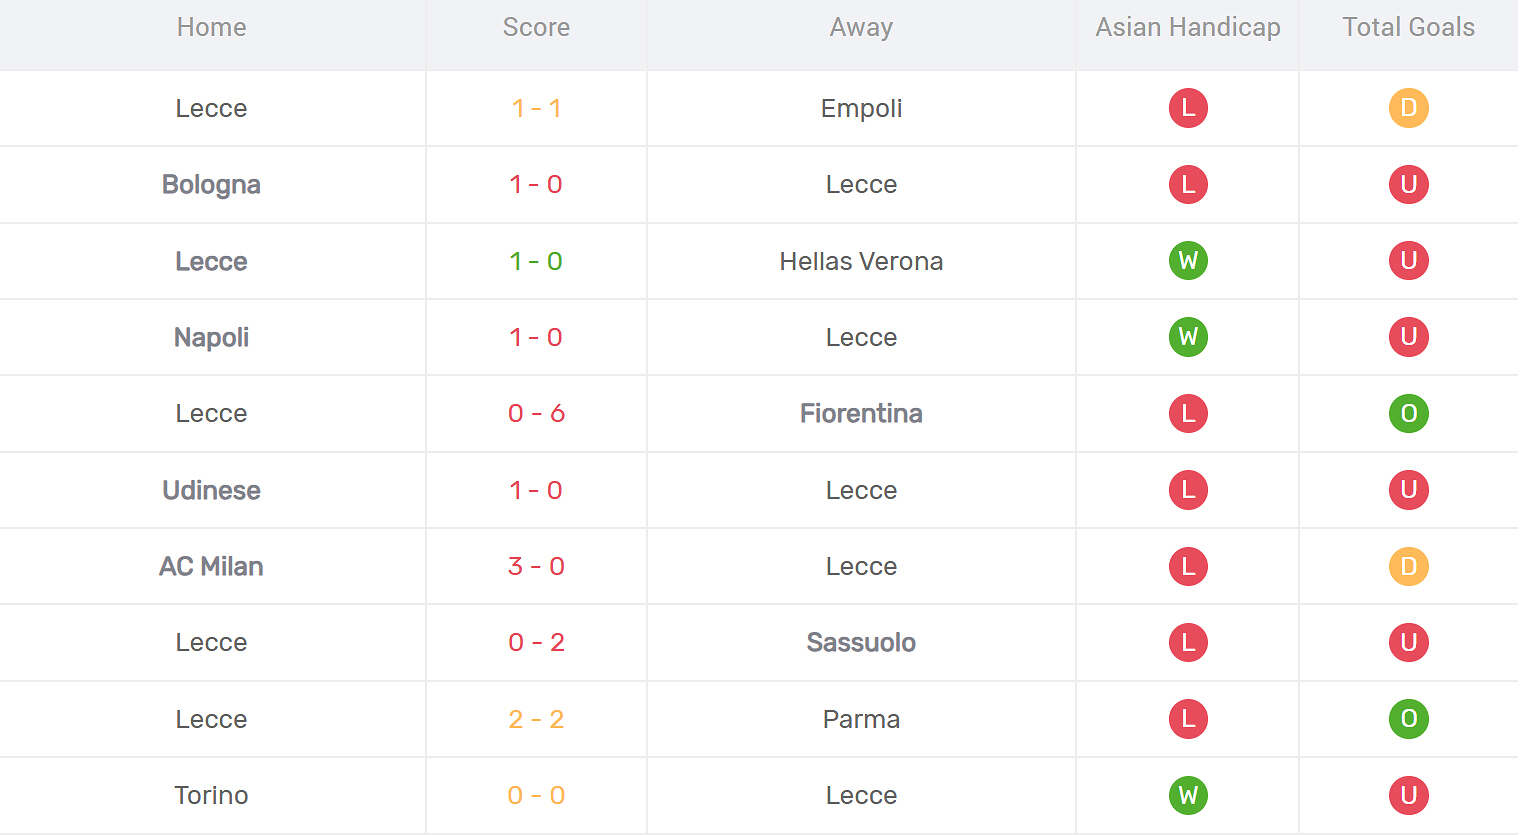
Task: Select the Home column header
Action: 211,27
